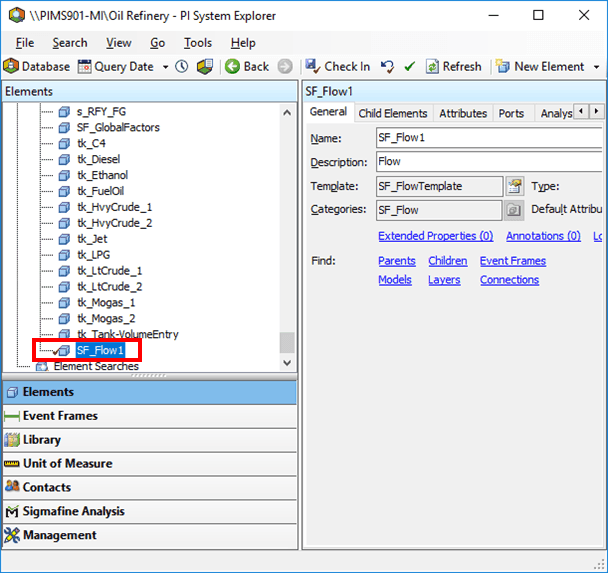Expand the Query Date dropdown arrow
608x573 pixels.
click(x=166, y=67)
